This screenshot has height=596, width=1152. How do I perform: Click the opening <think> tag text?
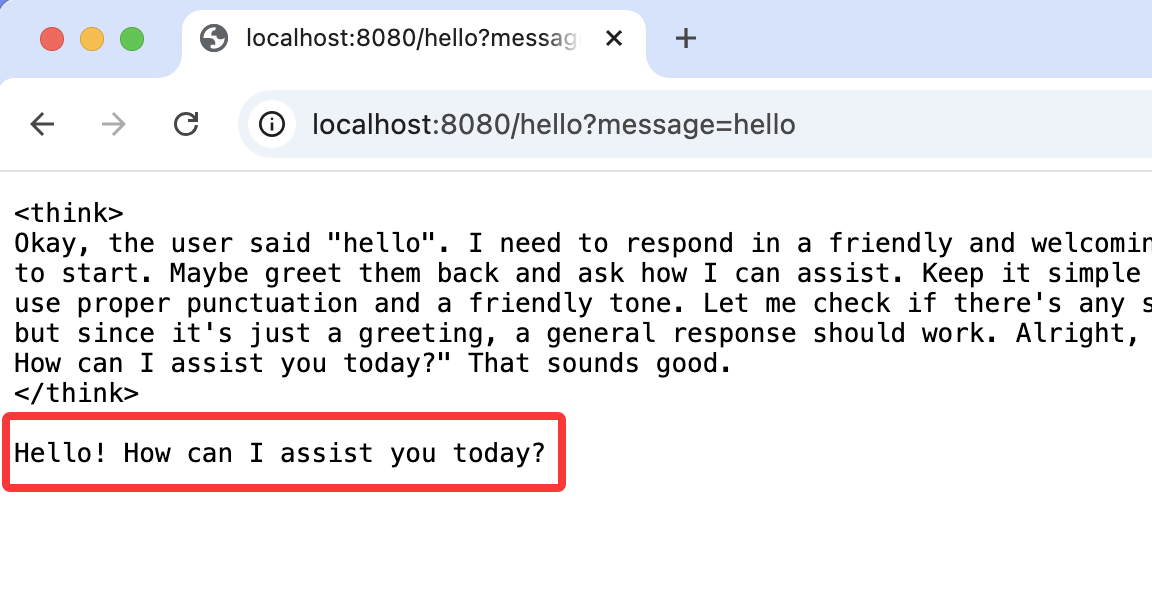click(x=69, y=213)
